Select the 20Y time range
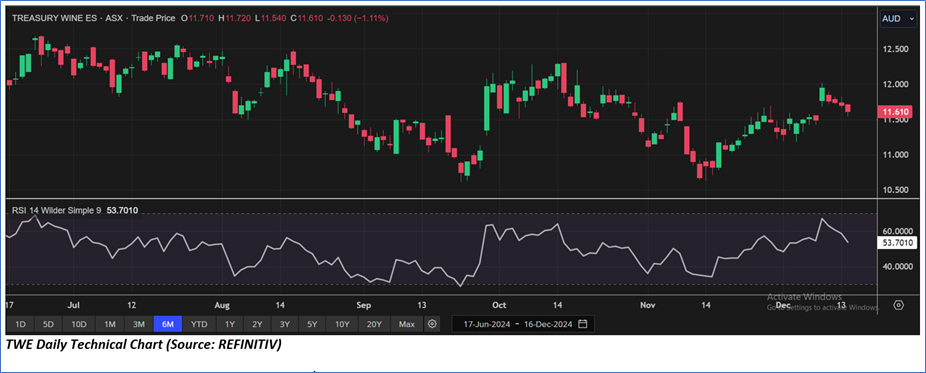Screen dimensions: 926x373 [x=374, y=324]
